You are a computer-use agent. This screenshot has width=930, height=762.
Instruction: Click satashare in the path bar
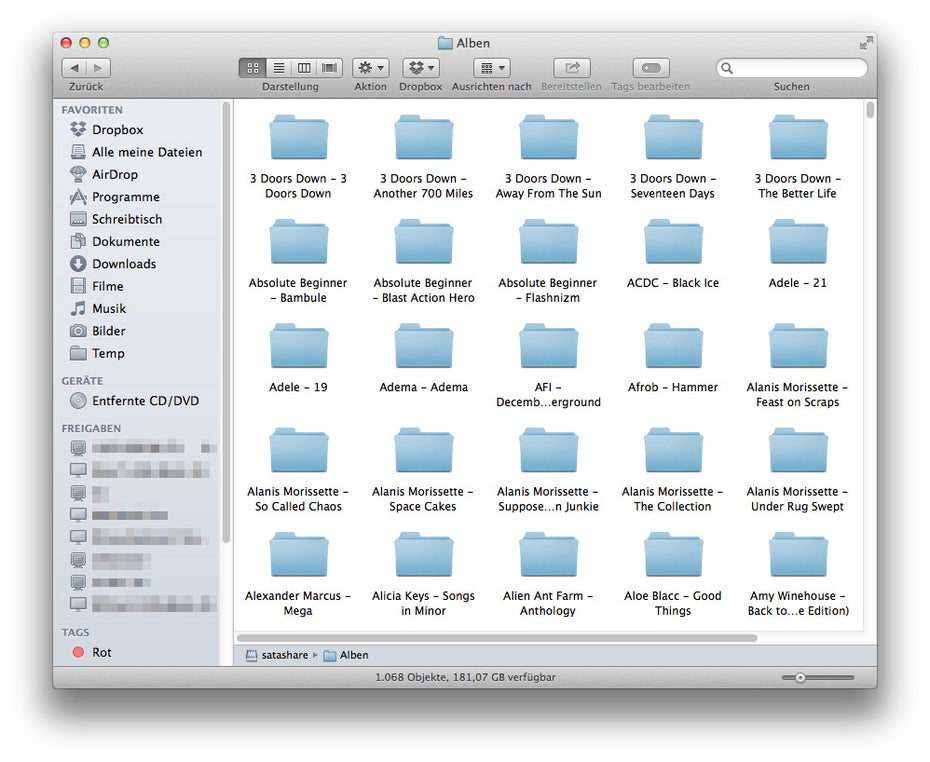click(x=278, y=655)
